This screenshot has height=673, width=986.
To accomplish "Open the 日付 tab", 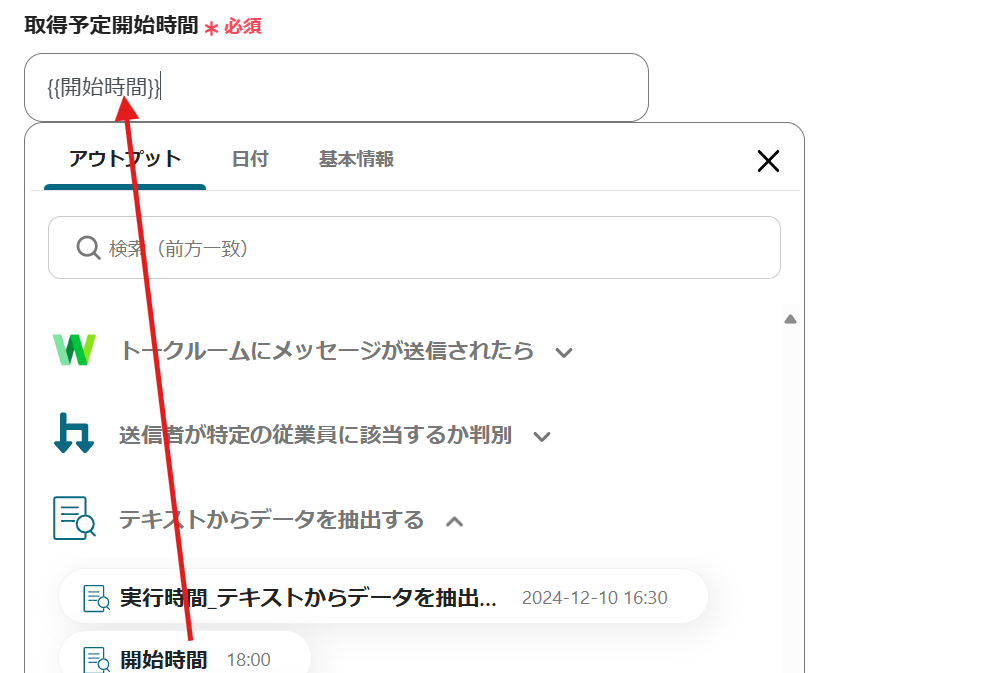I will [250, 159].
